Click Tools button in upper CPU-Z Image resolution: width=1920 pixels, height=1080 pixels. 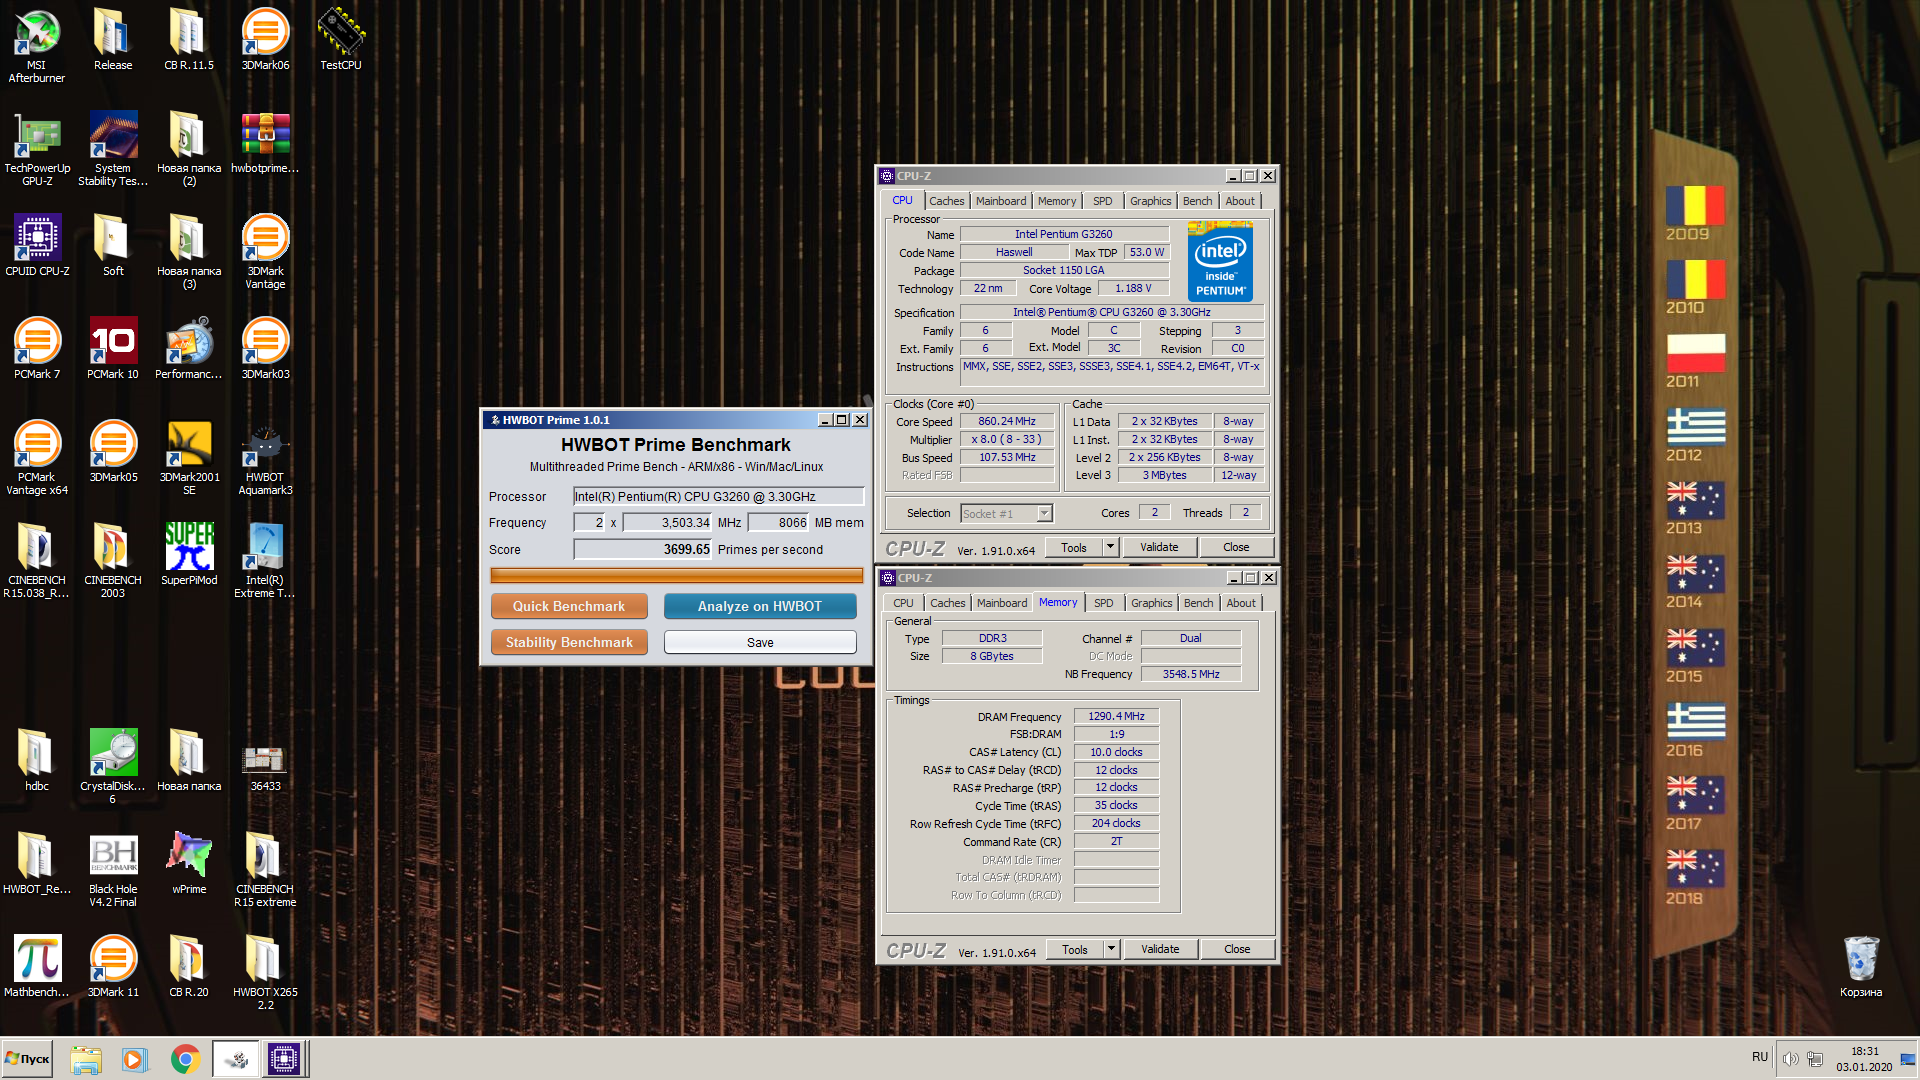click(x=1074, y=547)
